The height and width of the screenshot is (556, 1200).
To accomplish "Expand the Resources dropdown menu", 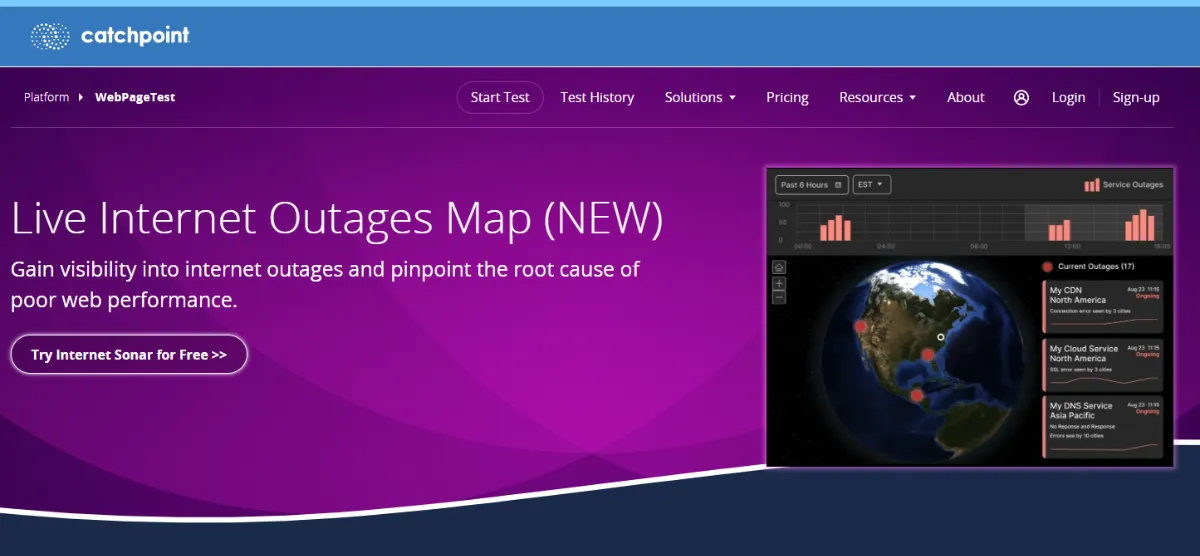I will coord(877,97).
